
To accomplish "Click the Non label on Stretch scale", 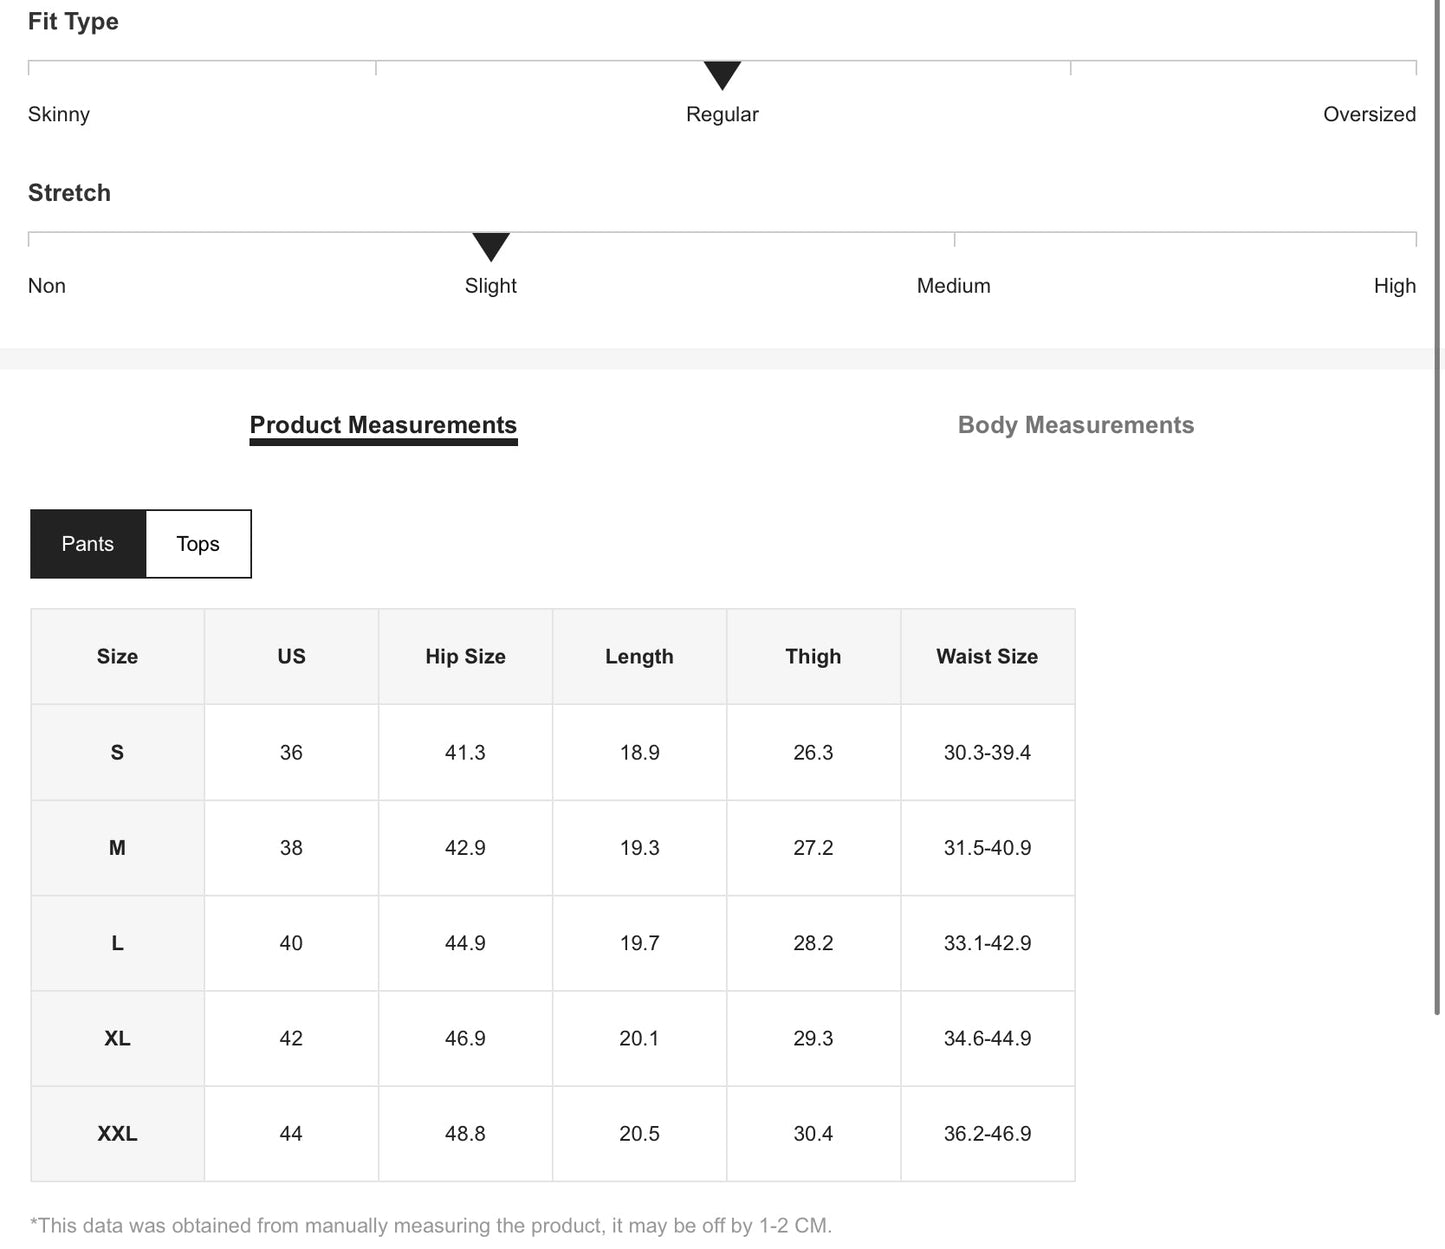I will click(47, 286).
